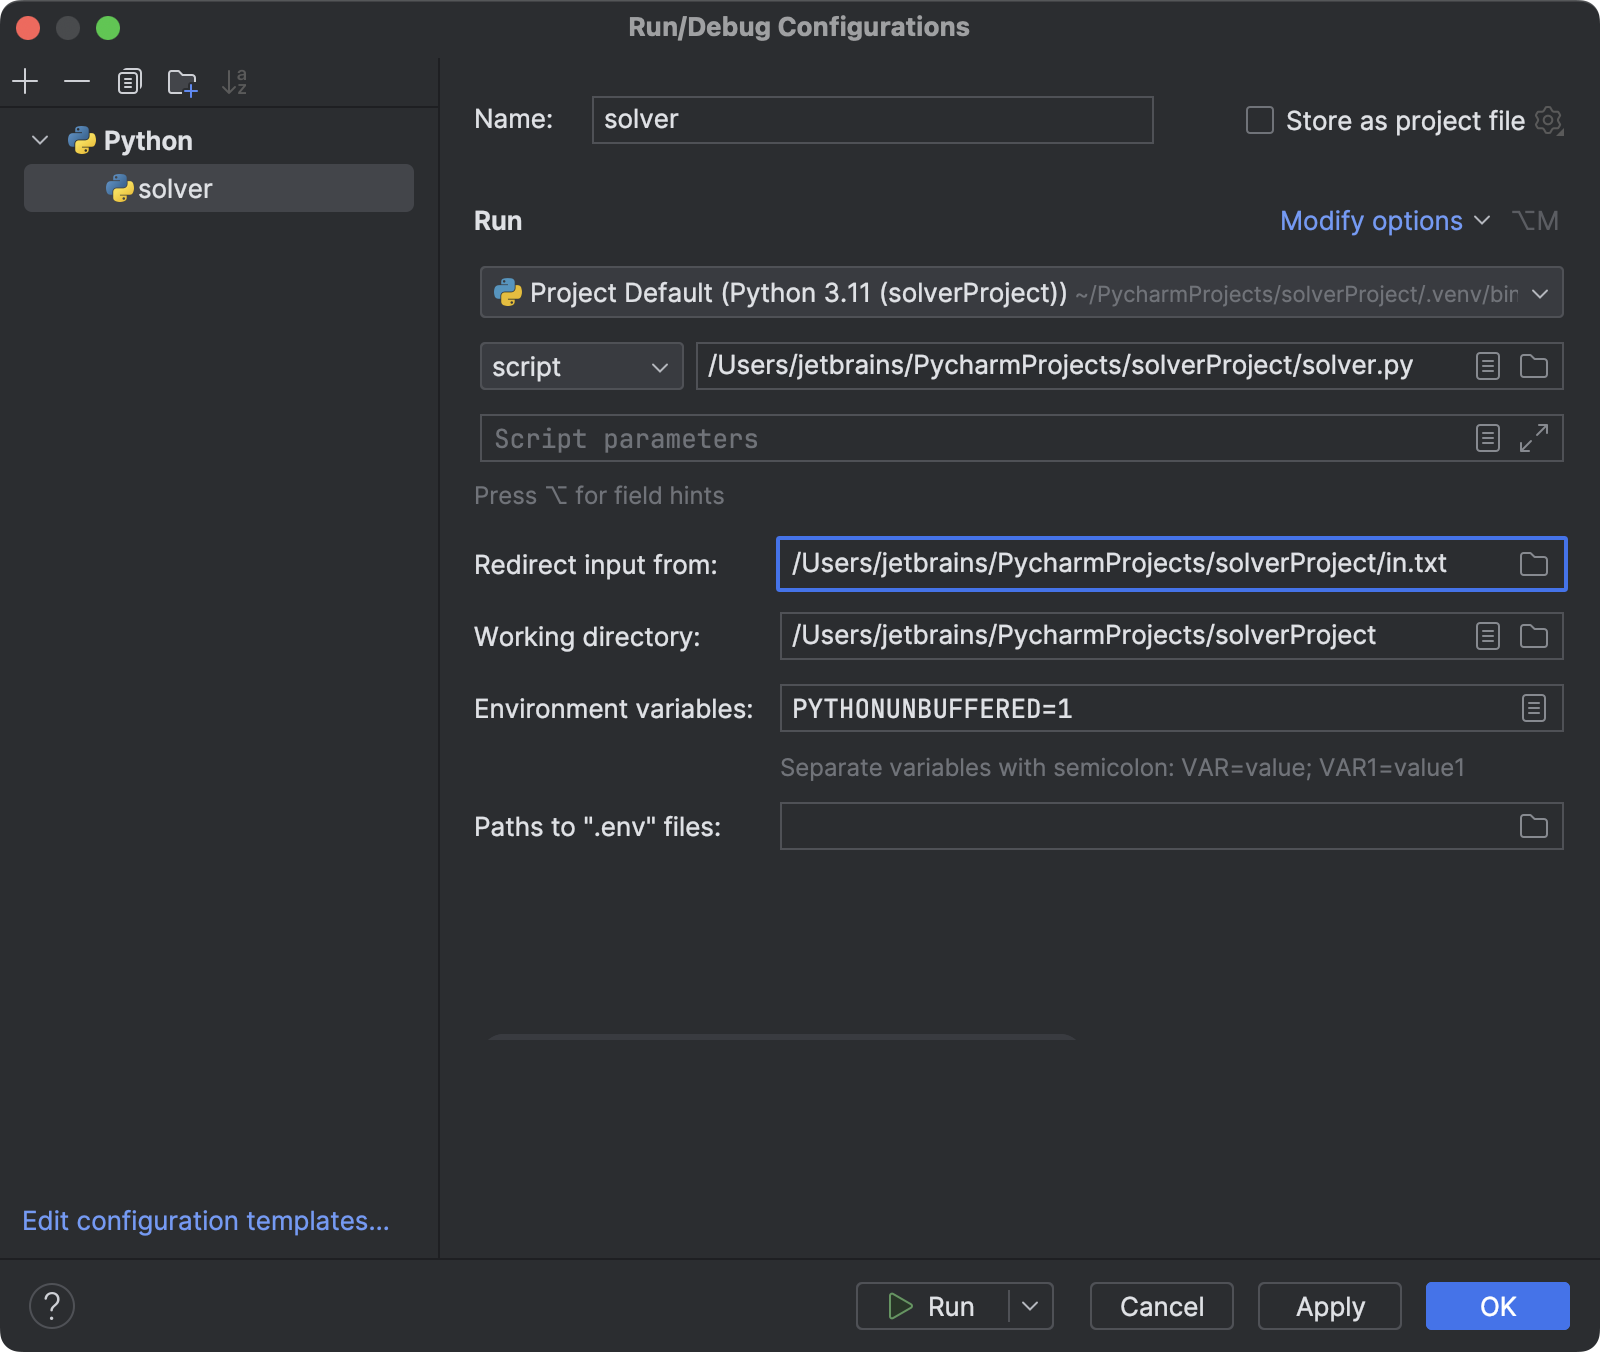This screenshot has height=1352, width=1600.
Task: Click inside the Paths to .env files field
Action: [x=1100, y=826]
